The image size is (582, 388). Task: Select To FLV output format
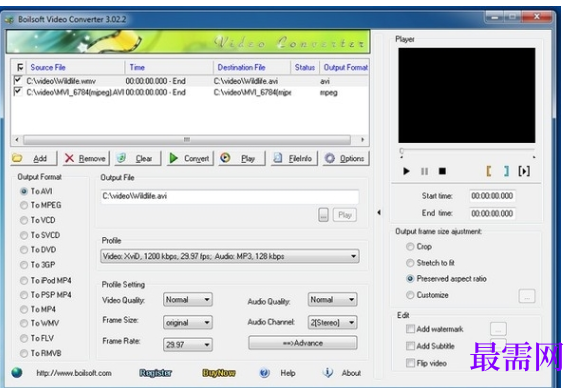(24, 338)
